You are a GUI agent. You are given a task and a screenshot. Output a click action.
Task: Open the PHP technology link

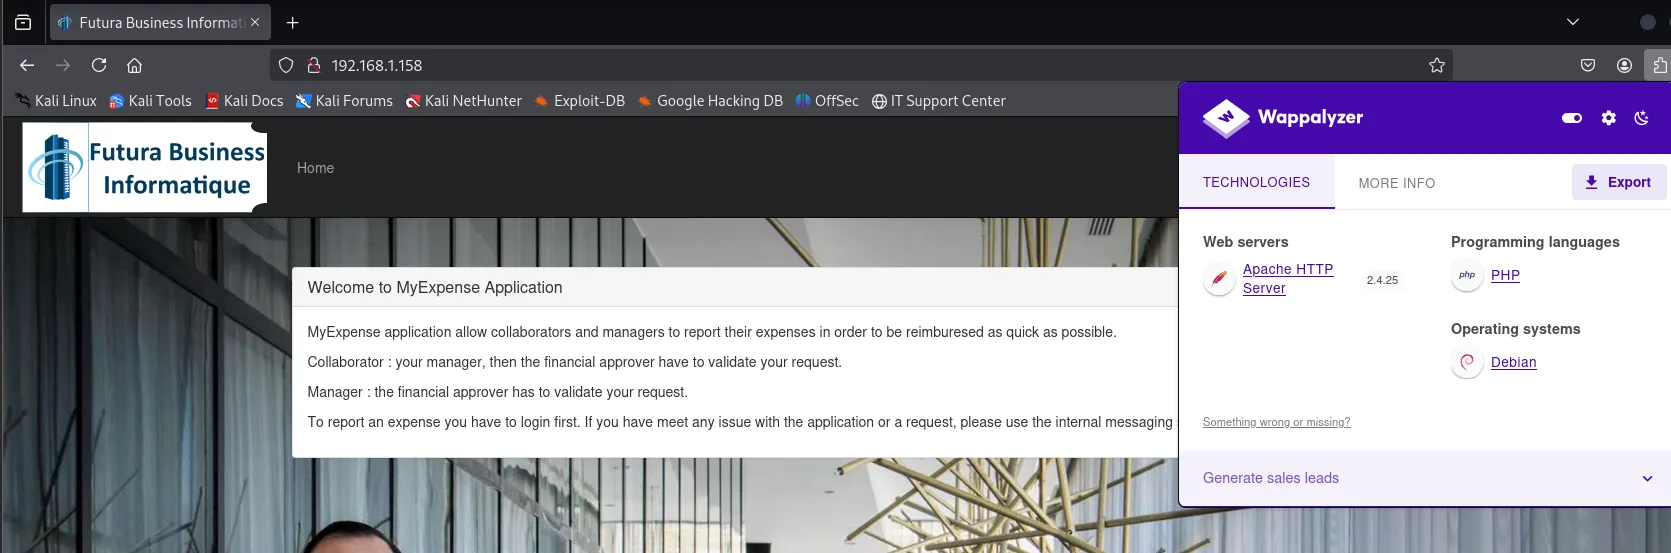[1505, 275]
